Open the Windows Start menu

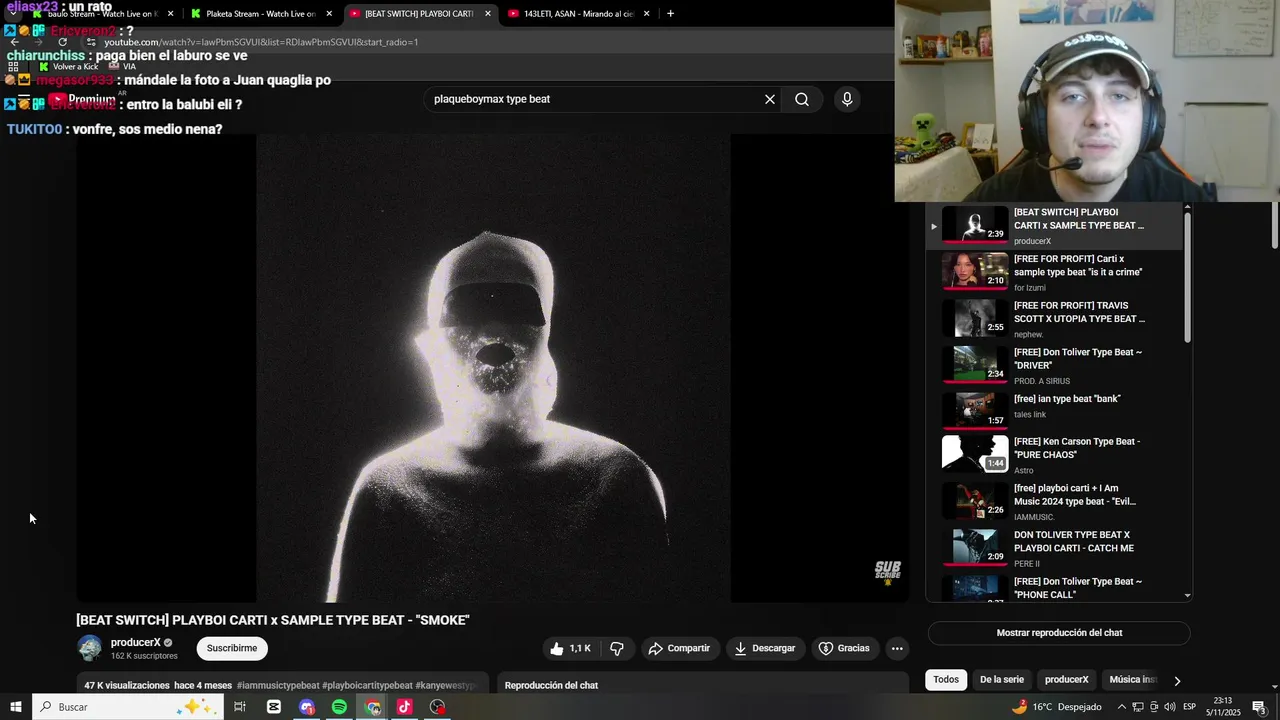pos(16,707)
